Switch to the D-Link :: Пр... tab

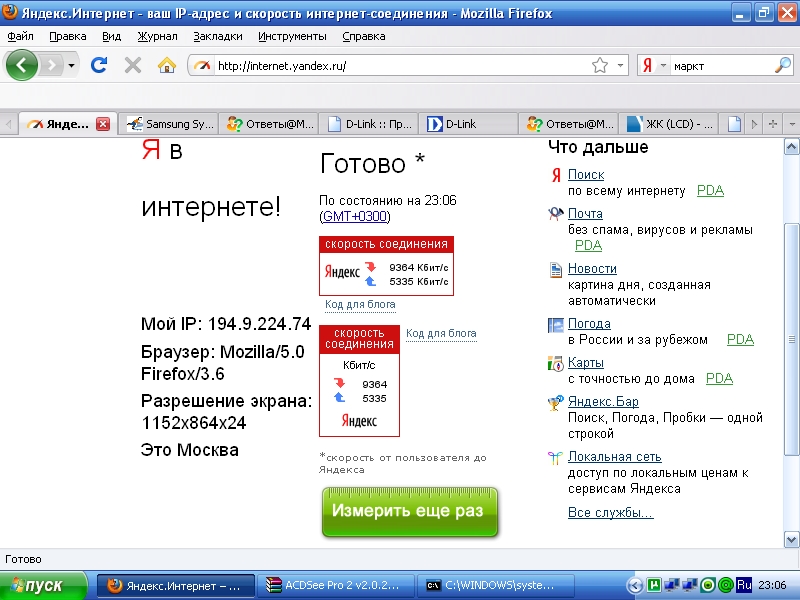[369, 124]
